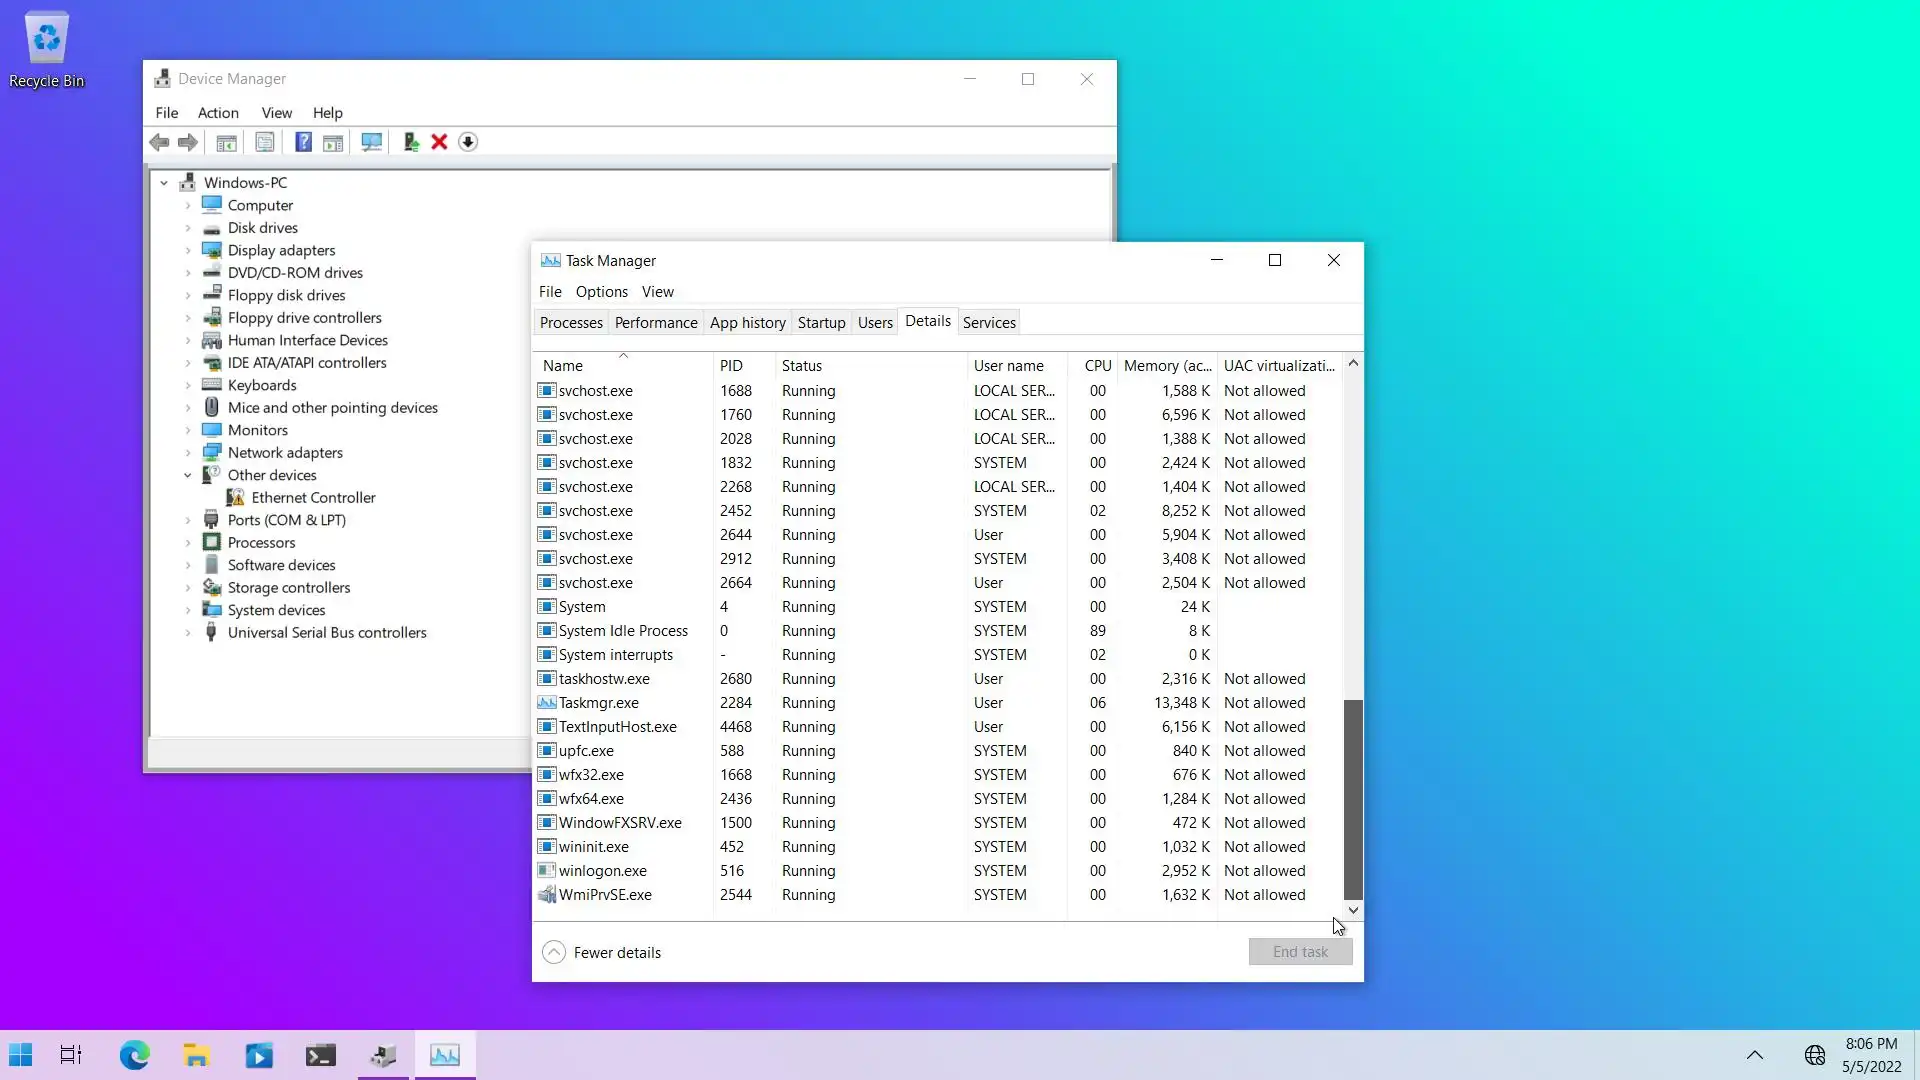Click the blue Help toolbar icon
The image size is (1920, 1080).
(303, 142)
